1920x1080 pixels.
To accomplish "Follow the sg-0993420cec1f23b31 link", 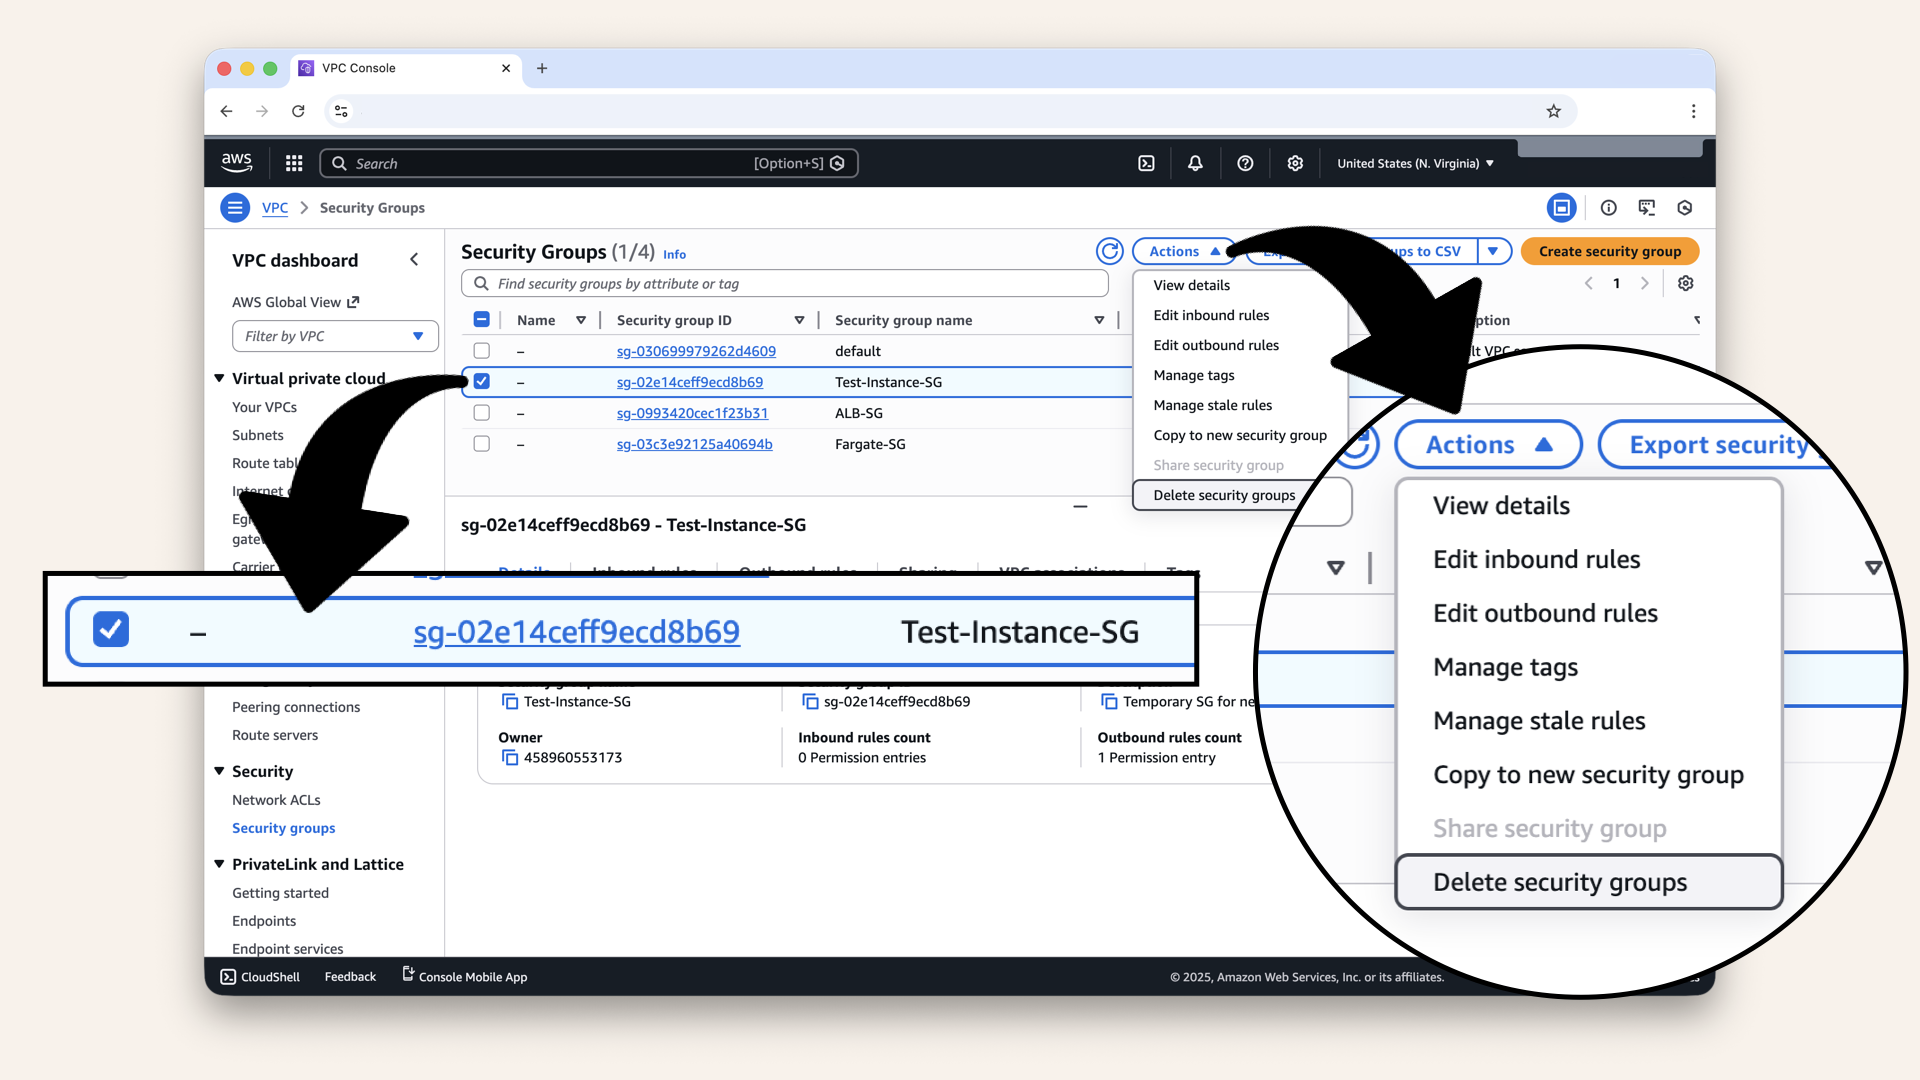I will coord(693,412).
